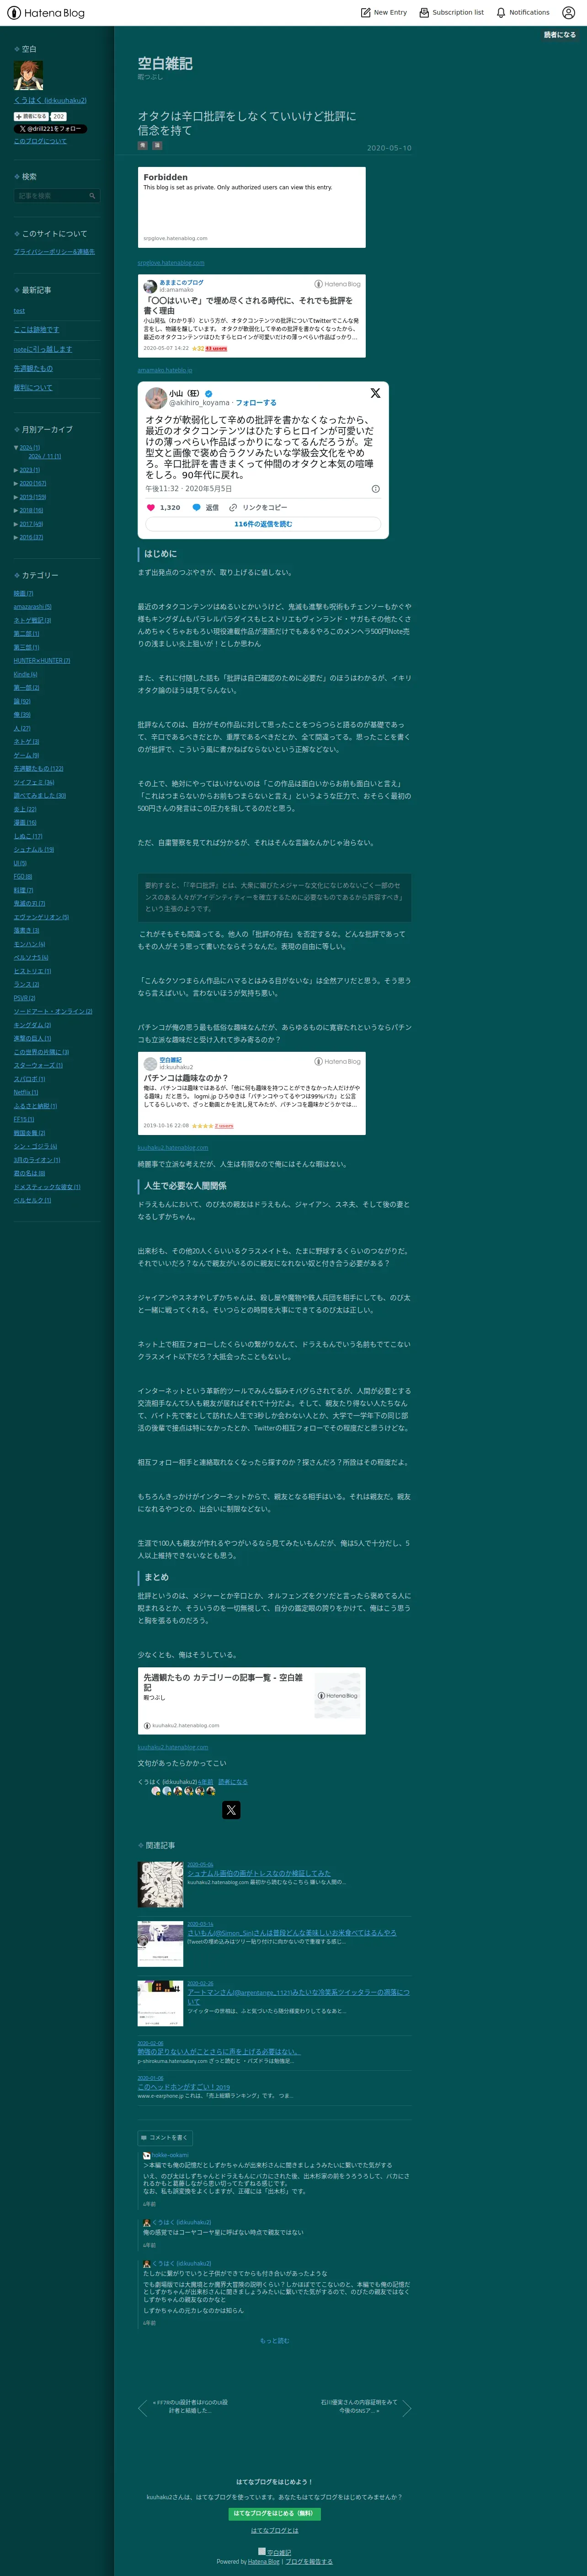This screenshot has height=2576, width=587.
Task: Expand the 2023 archive year
Action: click(x=16, y=470)
